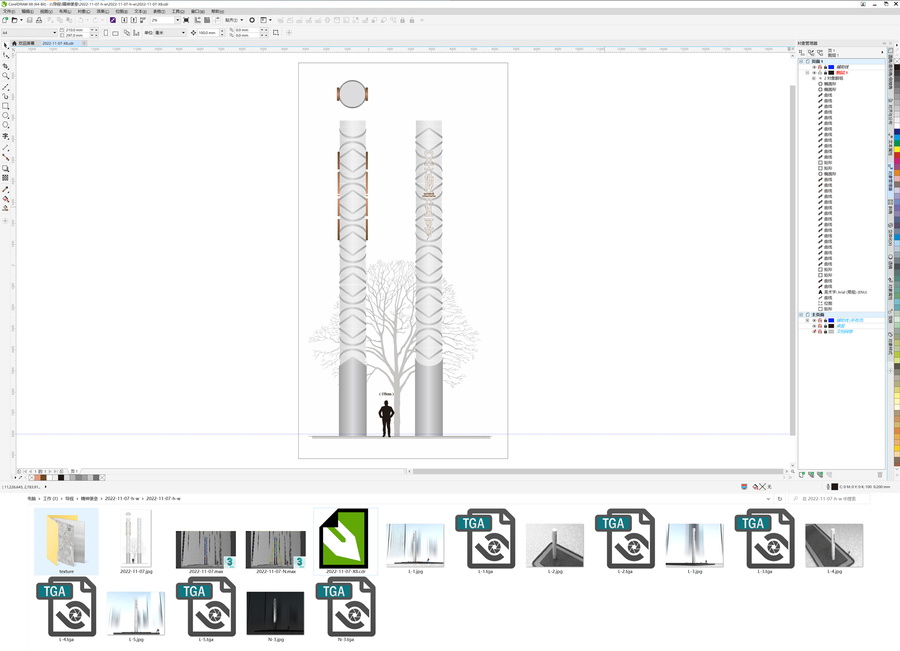The image size is (900, 651).
Task: Select the Rectangle tool
Action: tap(5, 106)
